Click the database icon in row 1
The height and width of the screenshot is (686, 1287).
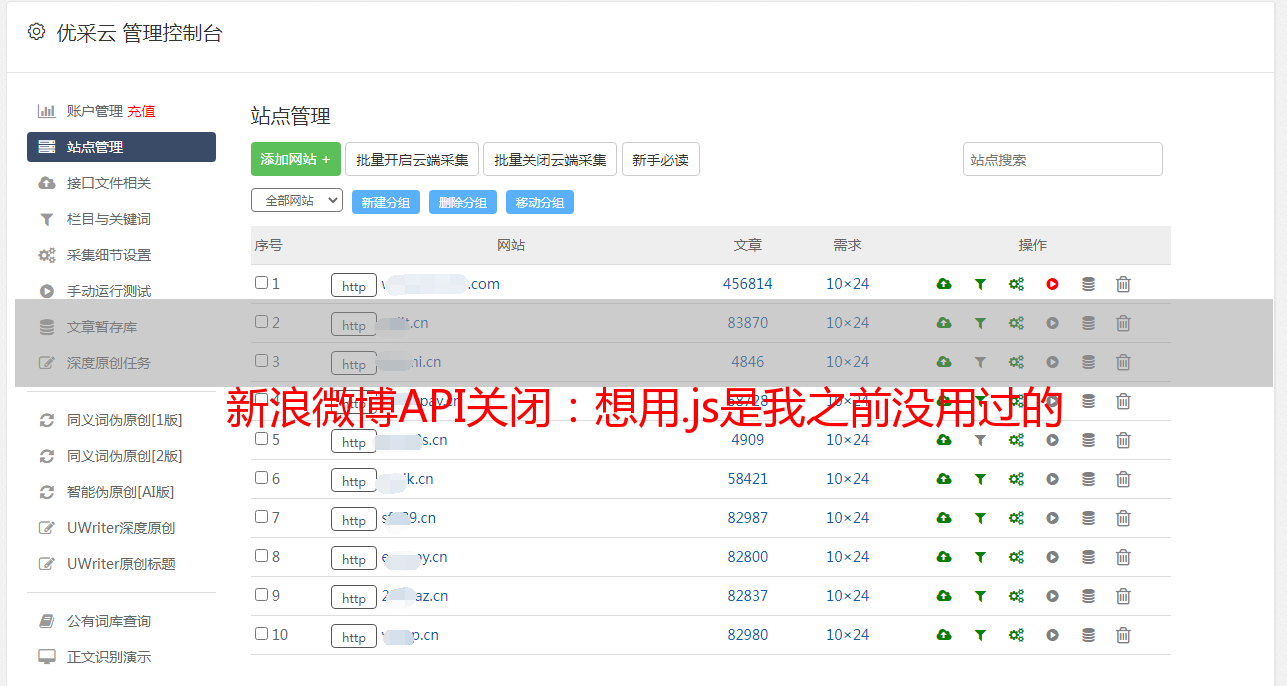pyautogui.click(x=1088, y=284)
